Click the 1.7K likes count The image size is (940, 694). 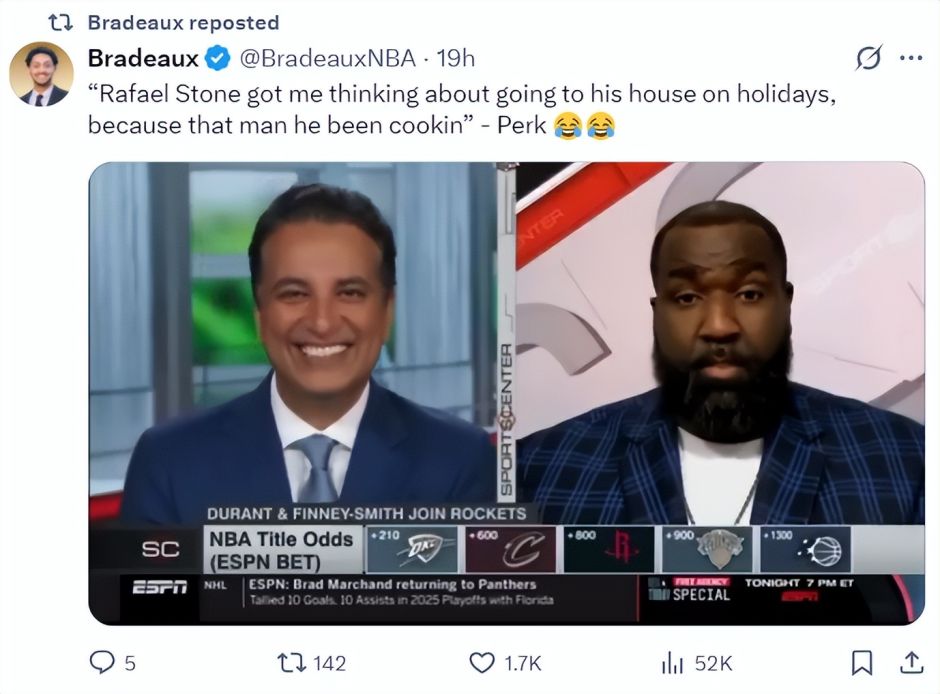point(521,663)
